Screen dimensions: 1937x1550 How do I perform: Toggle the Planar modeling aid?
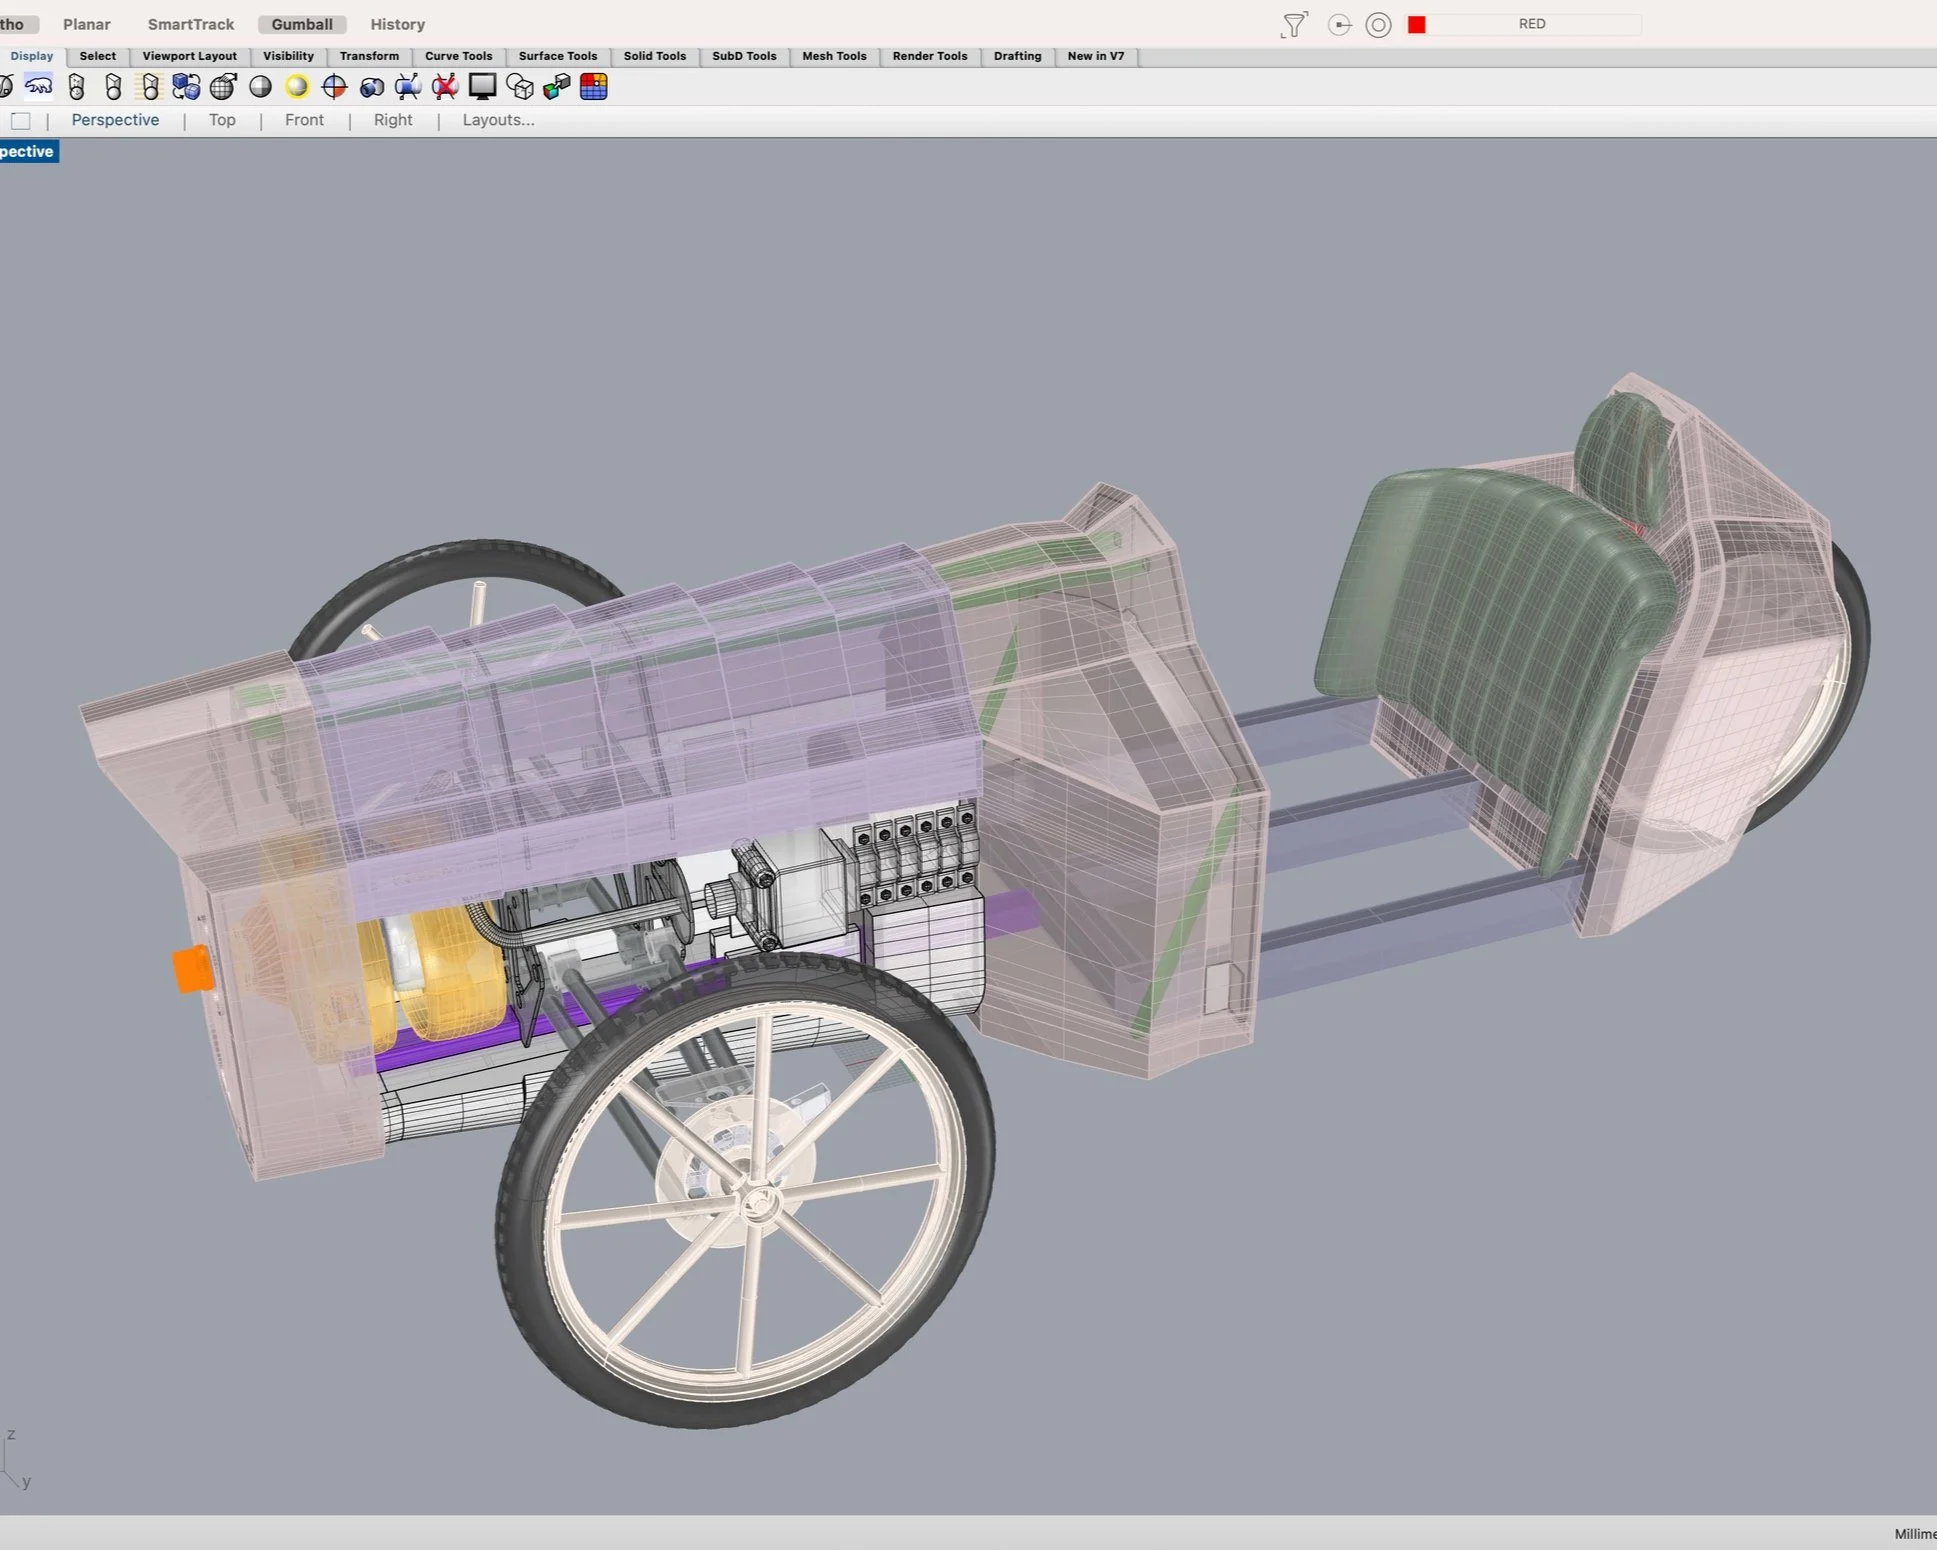click(x=87, y=24)
